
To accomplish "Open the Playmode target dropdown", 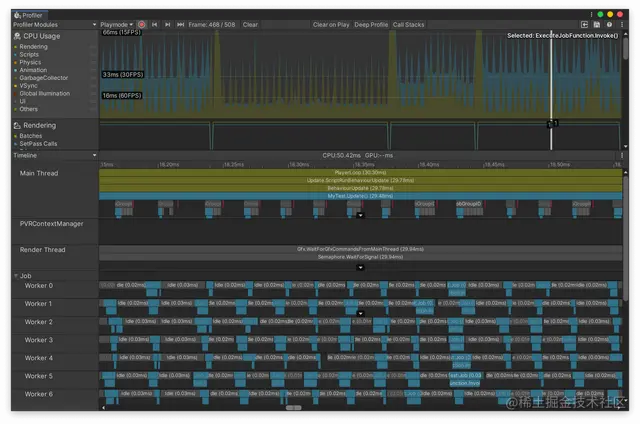I will (x=117, y=24).
